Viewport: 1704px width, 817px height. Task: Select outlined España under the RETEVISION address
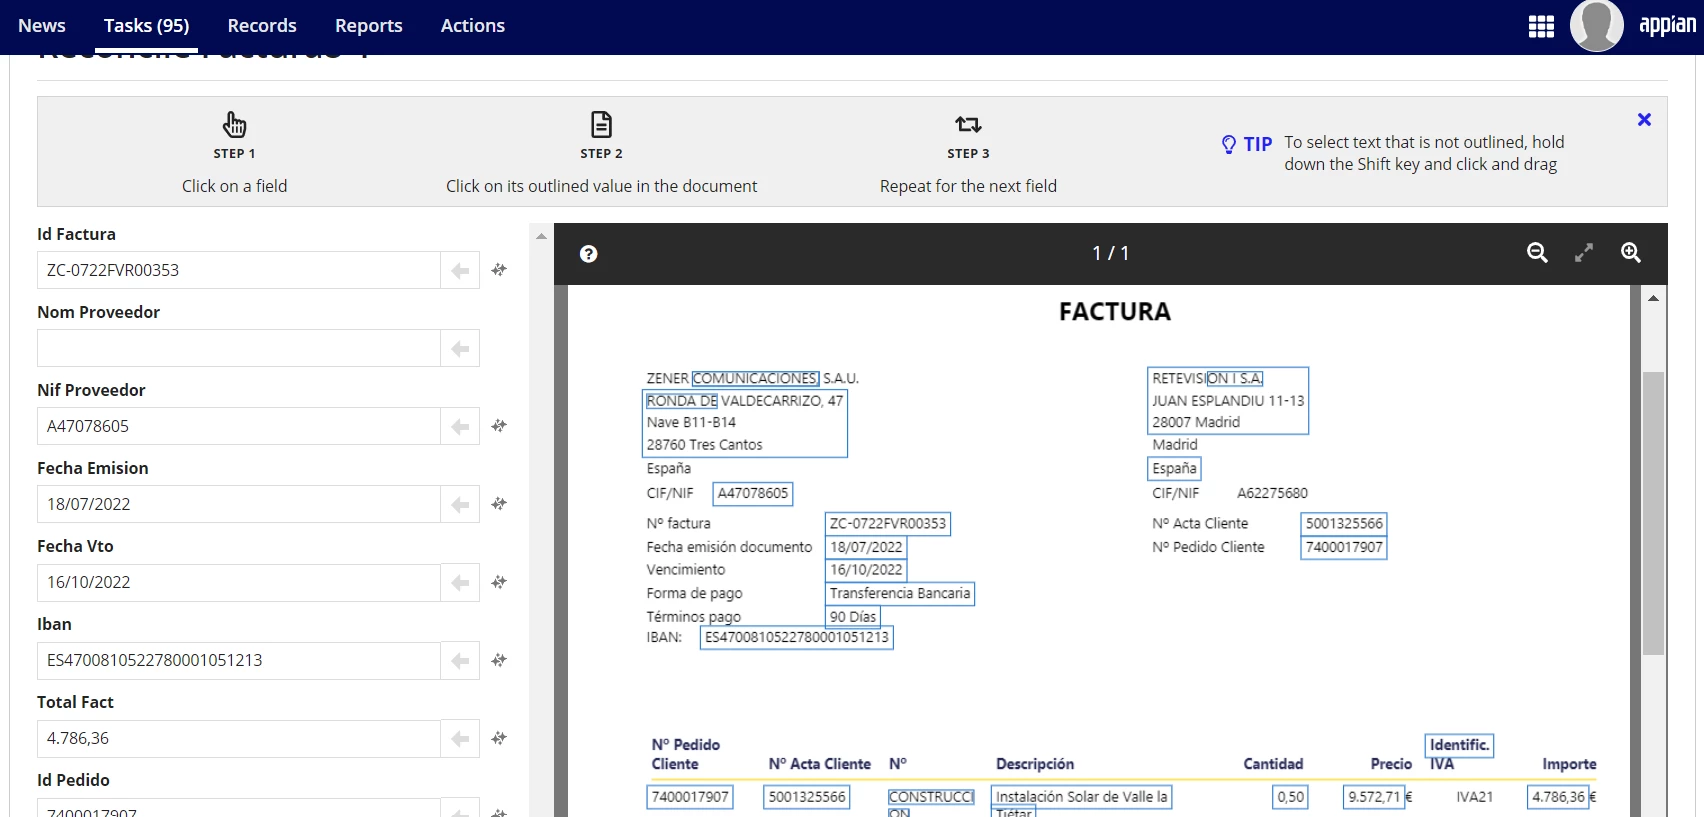(1174, 468)
